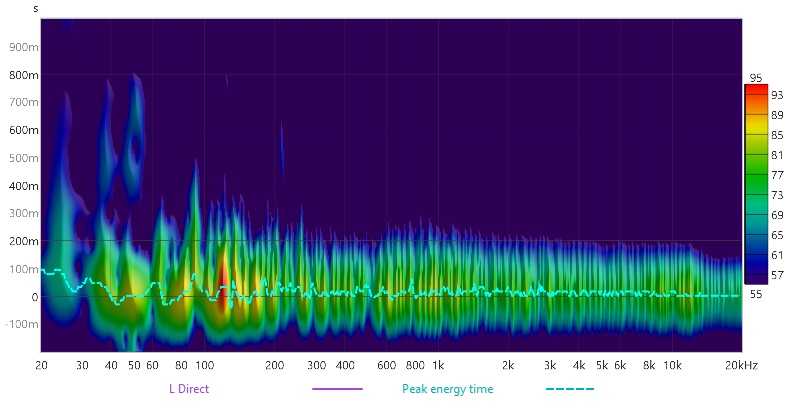Click the 8k frequency axis label
The width and height of the screenshot is (800, 404).
pyautogui.click(x=649, y=365)
